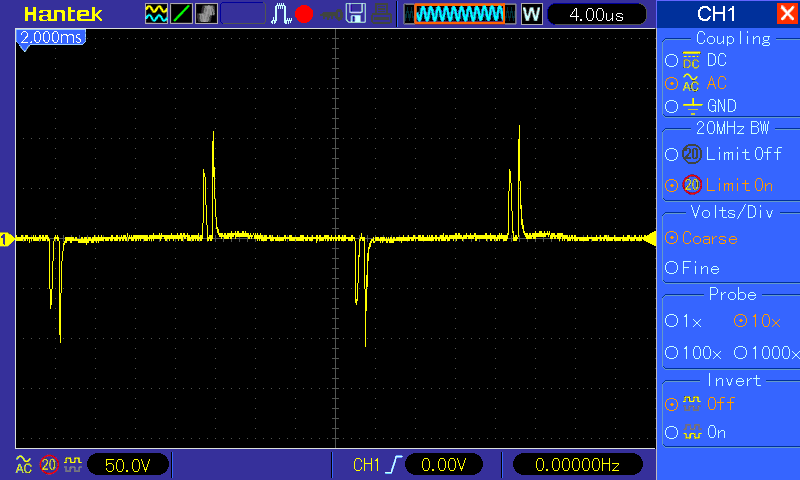The image size is (800, 480).
Task: Click the channel 1 ground level marker
Action: [x=6, y=239]
